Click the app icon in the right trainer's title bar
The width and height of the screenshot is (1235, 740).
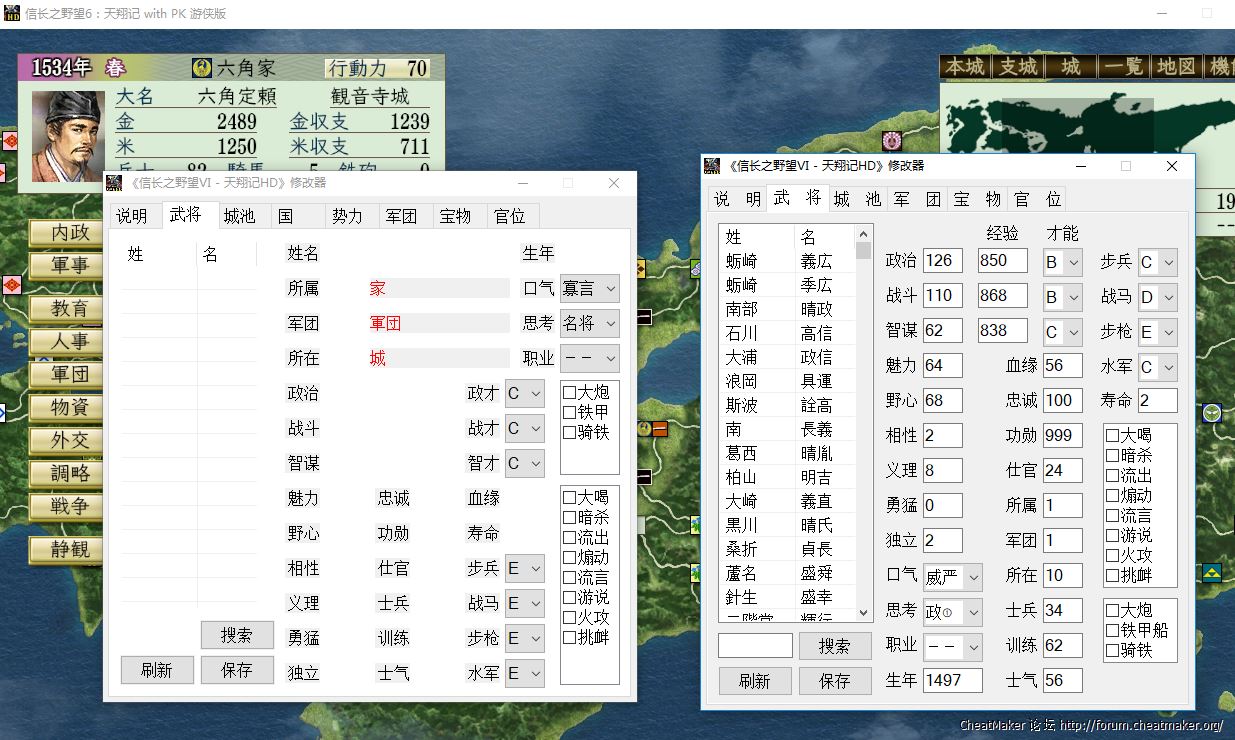pos(712,166)
